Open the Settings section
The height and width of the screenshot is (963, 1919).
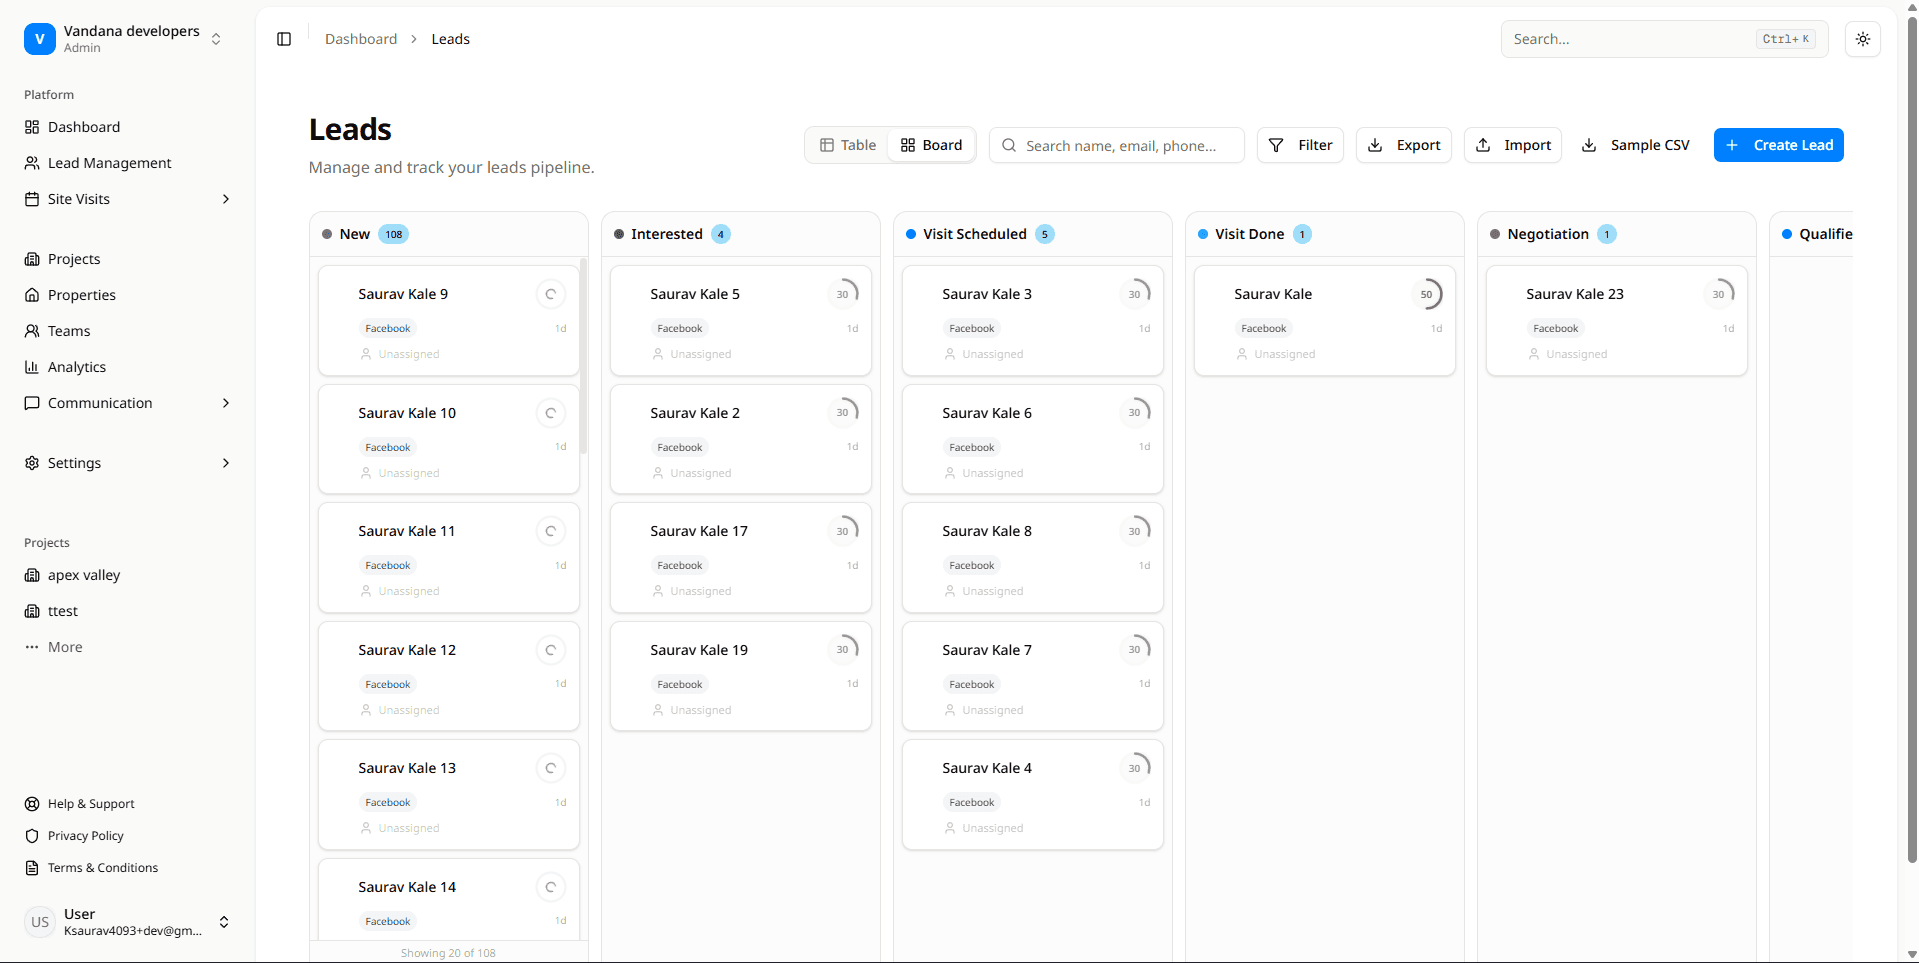pos(75,463)
